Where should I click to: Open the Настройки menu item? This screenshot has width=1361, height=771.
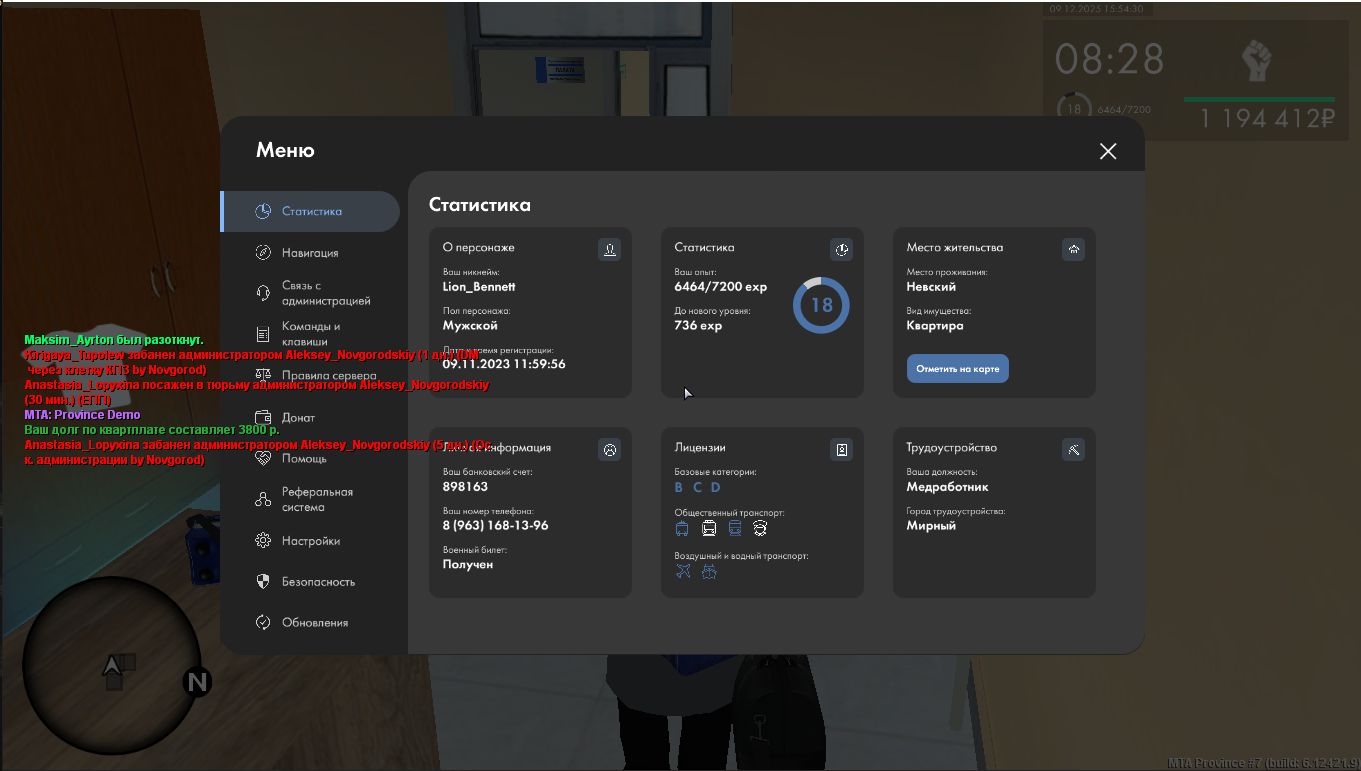coord(310,541)
